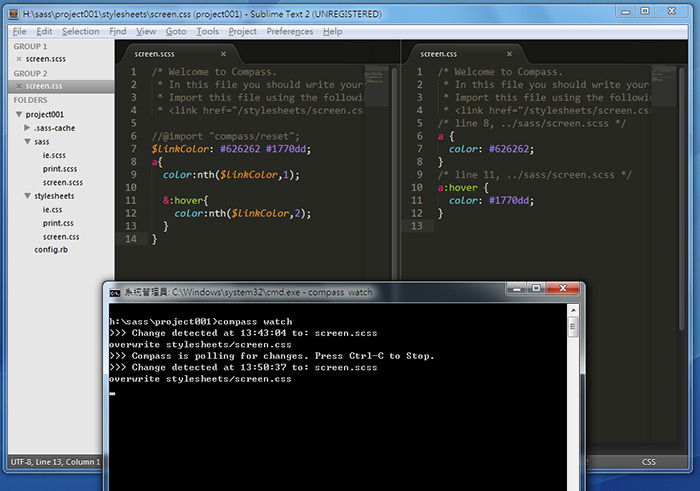Click the cmd window scrollbar thumb

573,326
